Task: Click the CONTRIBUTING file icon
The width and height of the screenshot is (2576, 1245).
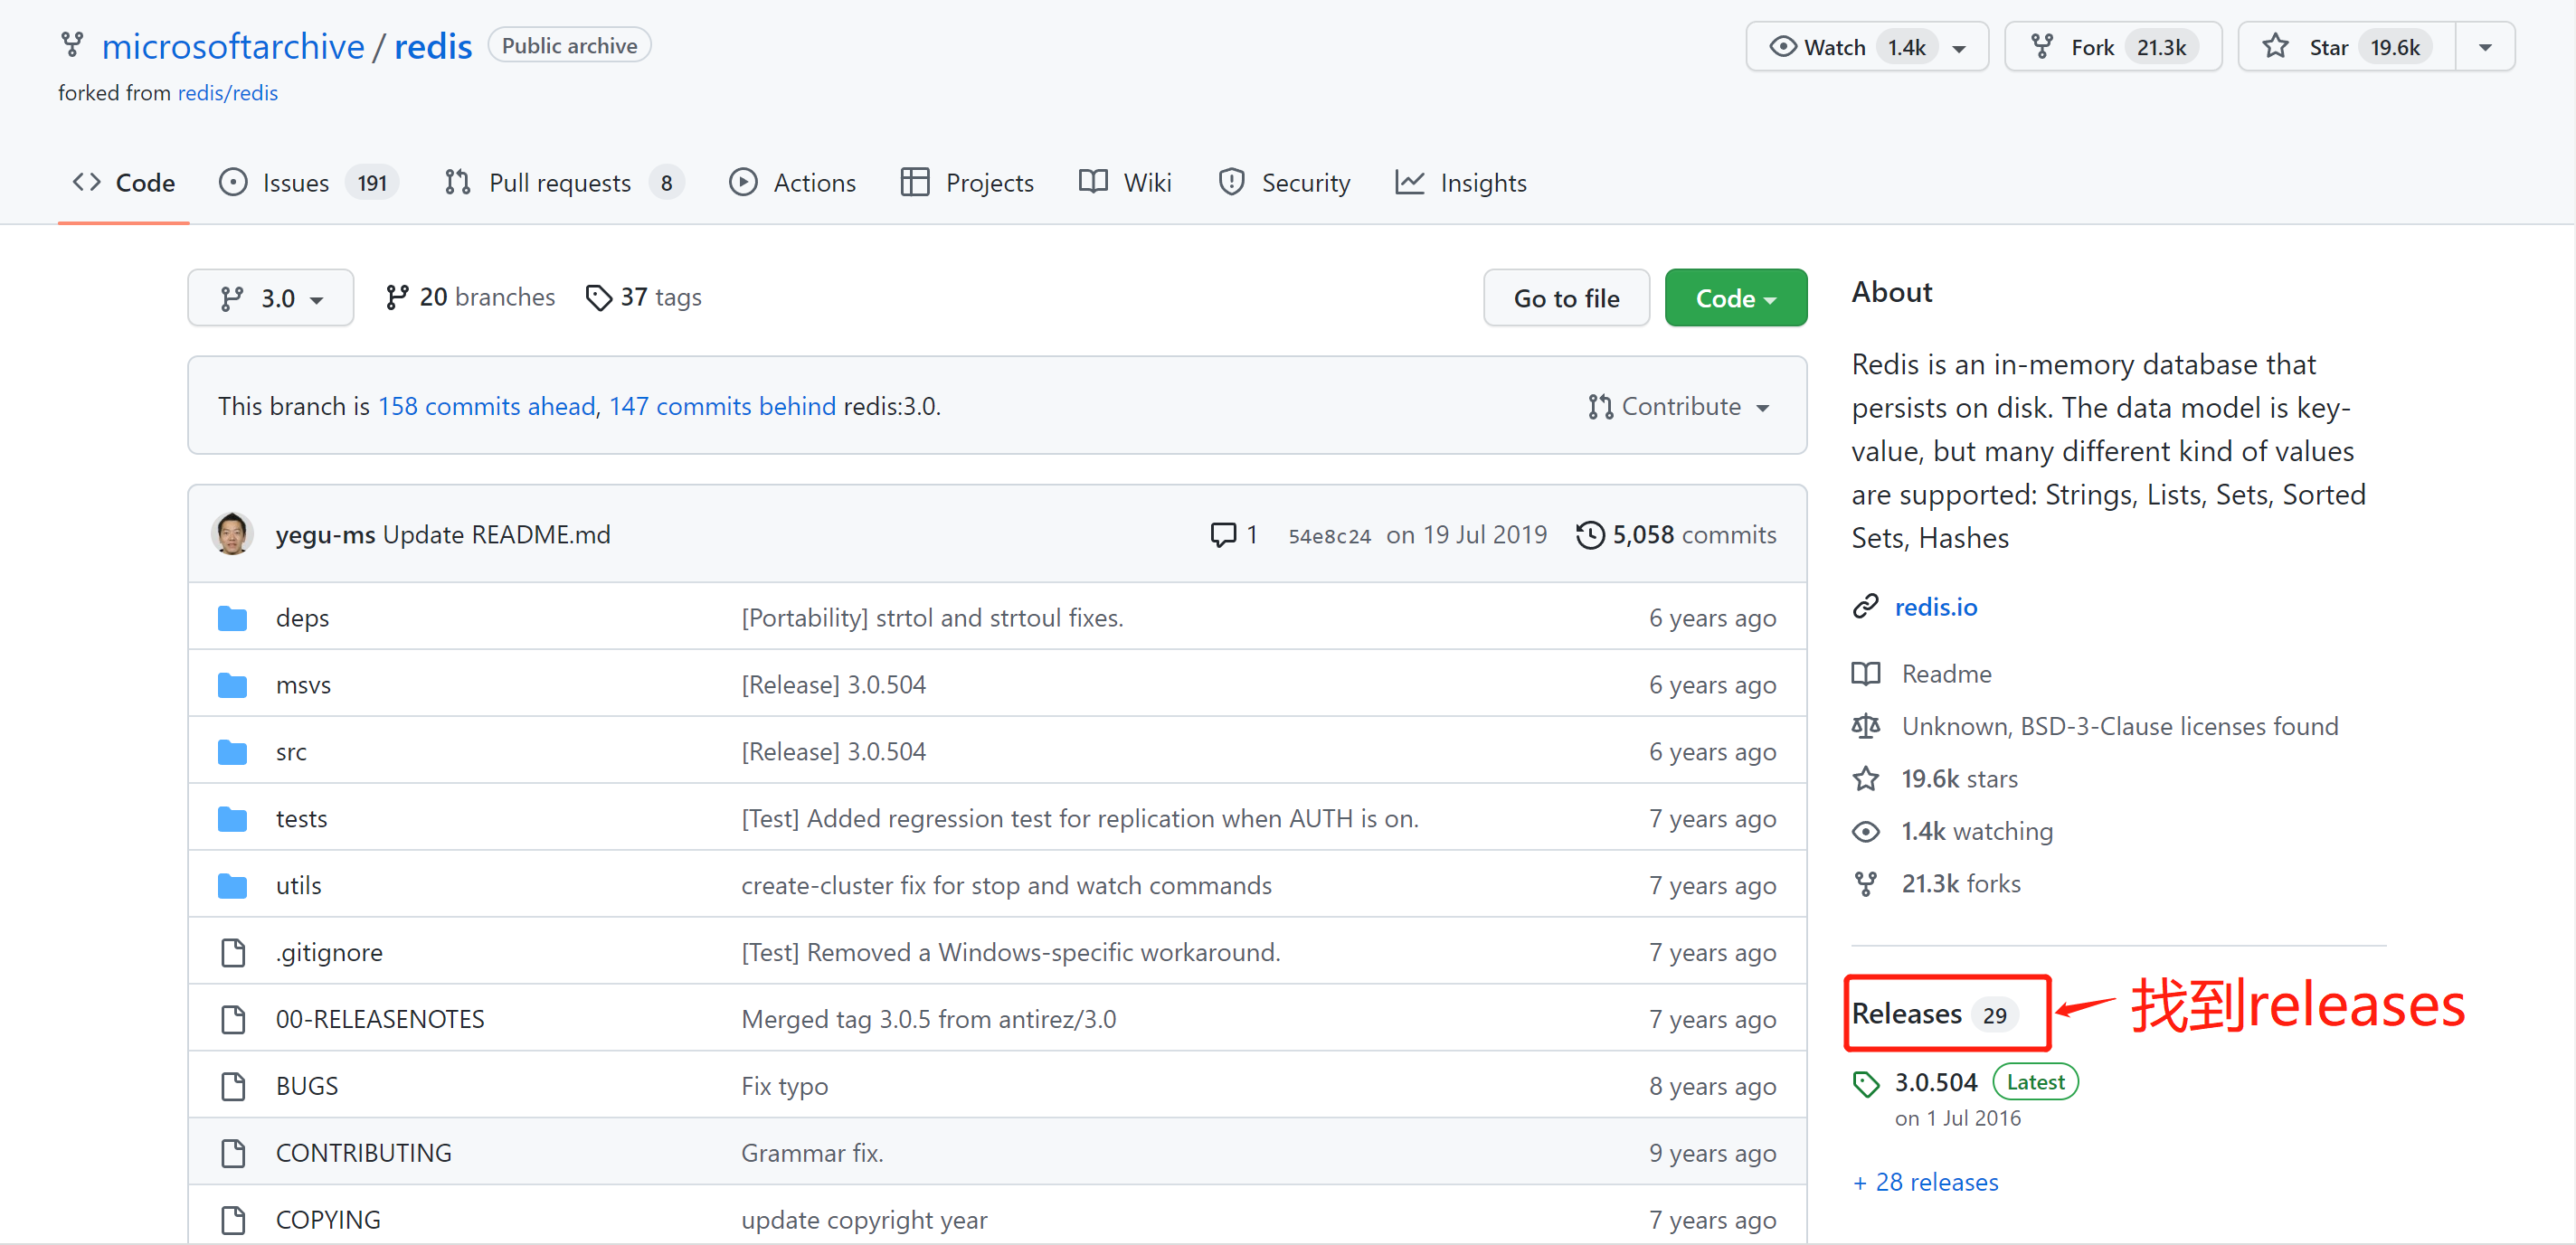Action: pyautogui.click(x=233, y=1154)
